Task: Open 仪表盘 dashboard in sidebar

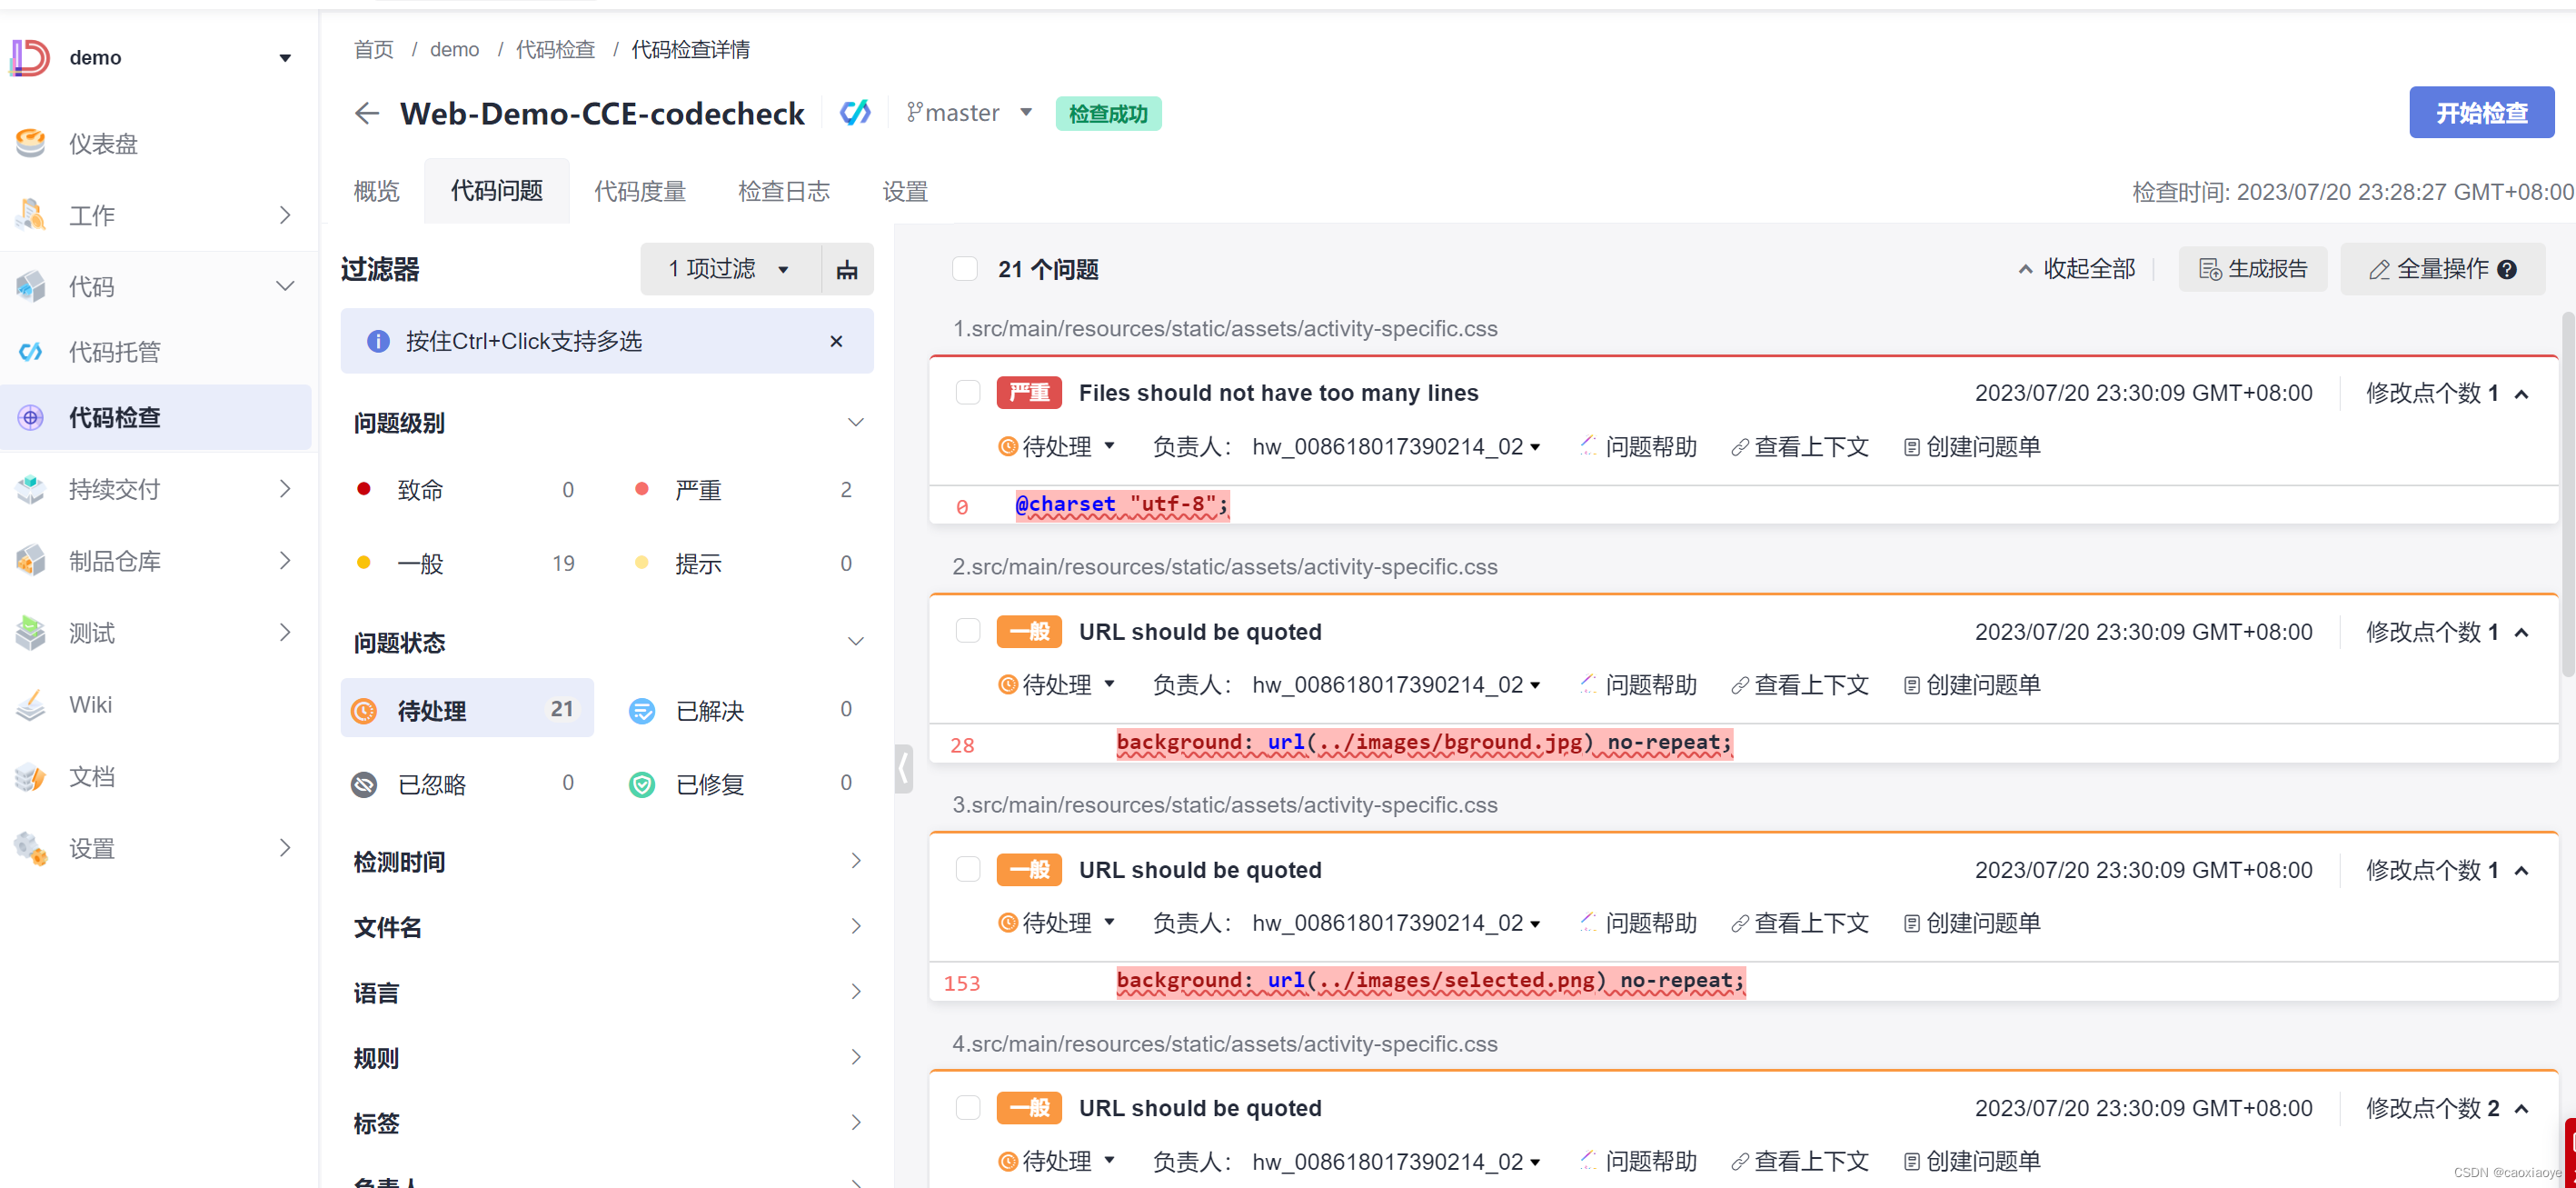Action: tap(102, 144)
